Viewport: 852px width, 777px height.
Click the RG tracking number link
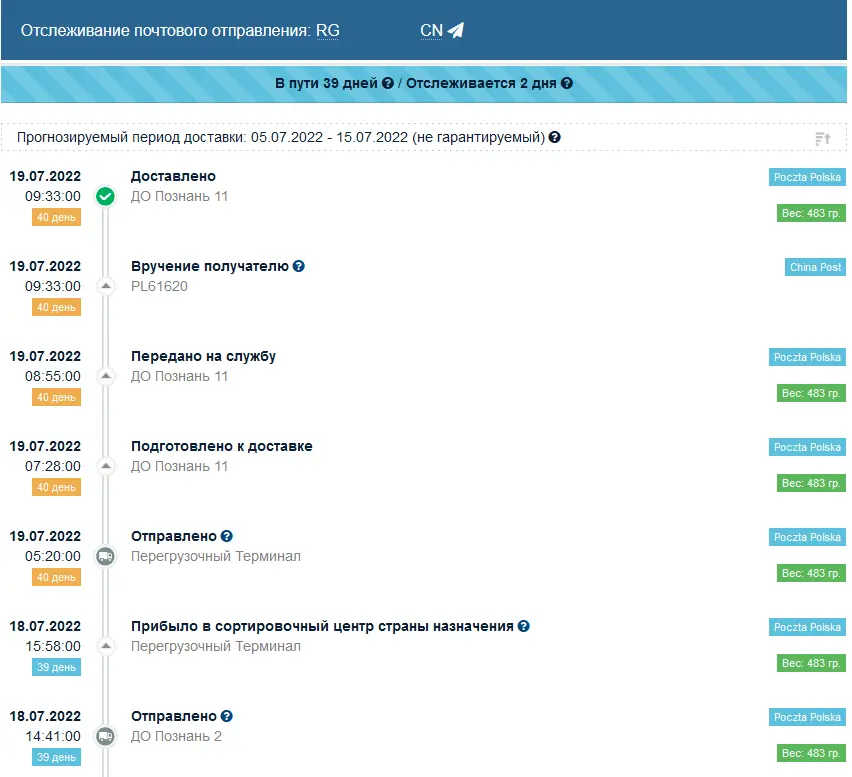point(328,30)
